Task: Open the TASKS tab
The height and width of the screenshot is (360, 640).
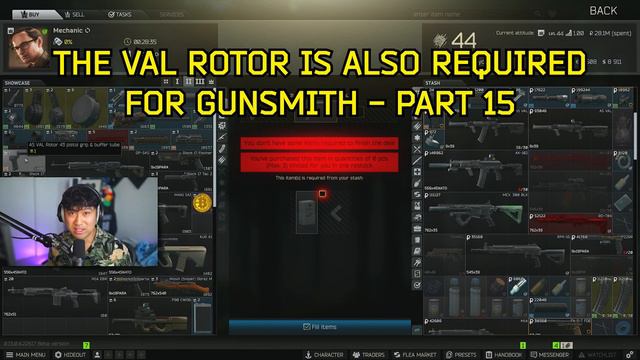Action: (120, 14)
